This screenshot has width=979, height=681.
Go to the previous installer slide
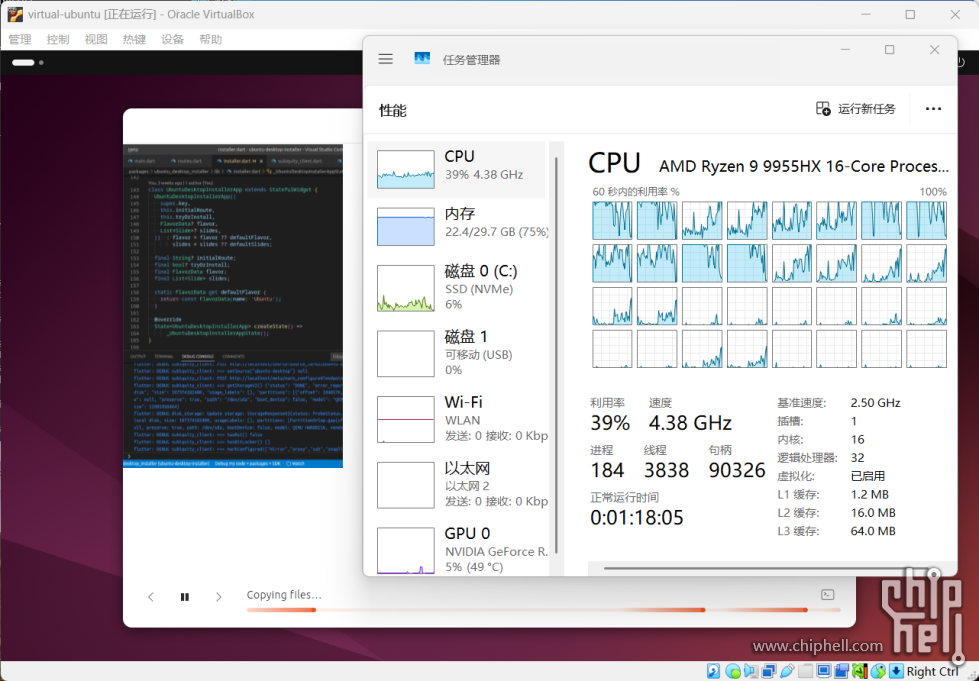[151, 597]
